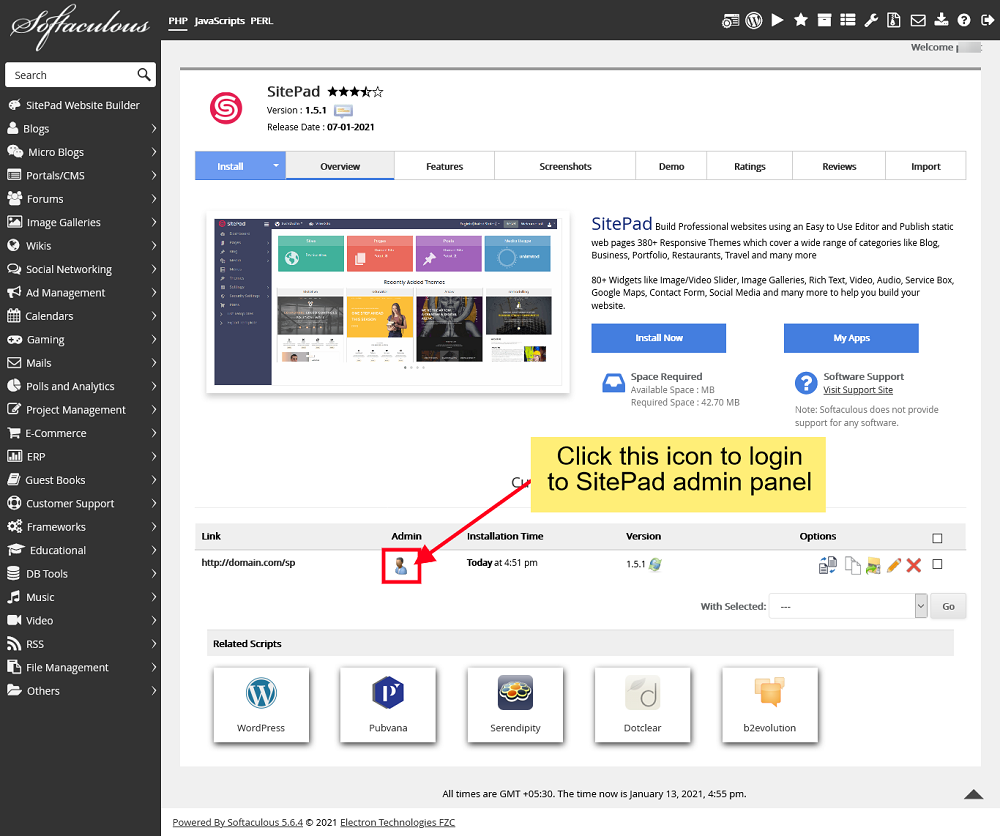
Task: Expand the Social Networking category chevron
Action: (x=154, y=269)
